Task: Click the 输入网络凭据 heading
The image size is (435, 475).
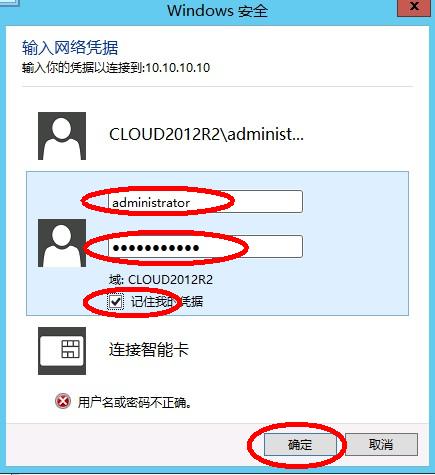Action: point(70,47)
